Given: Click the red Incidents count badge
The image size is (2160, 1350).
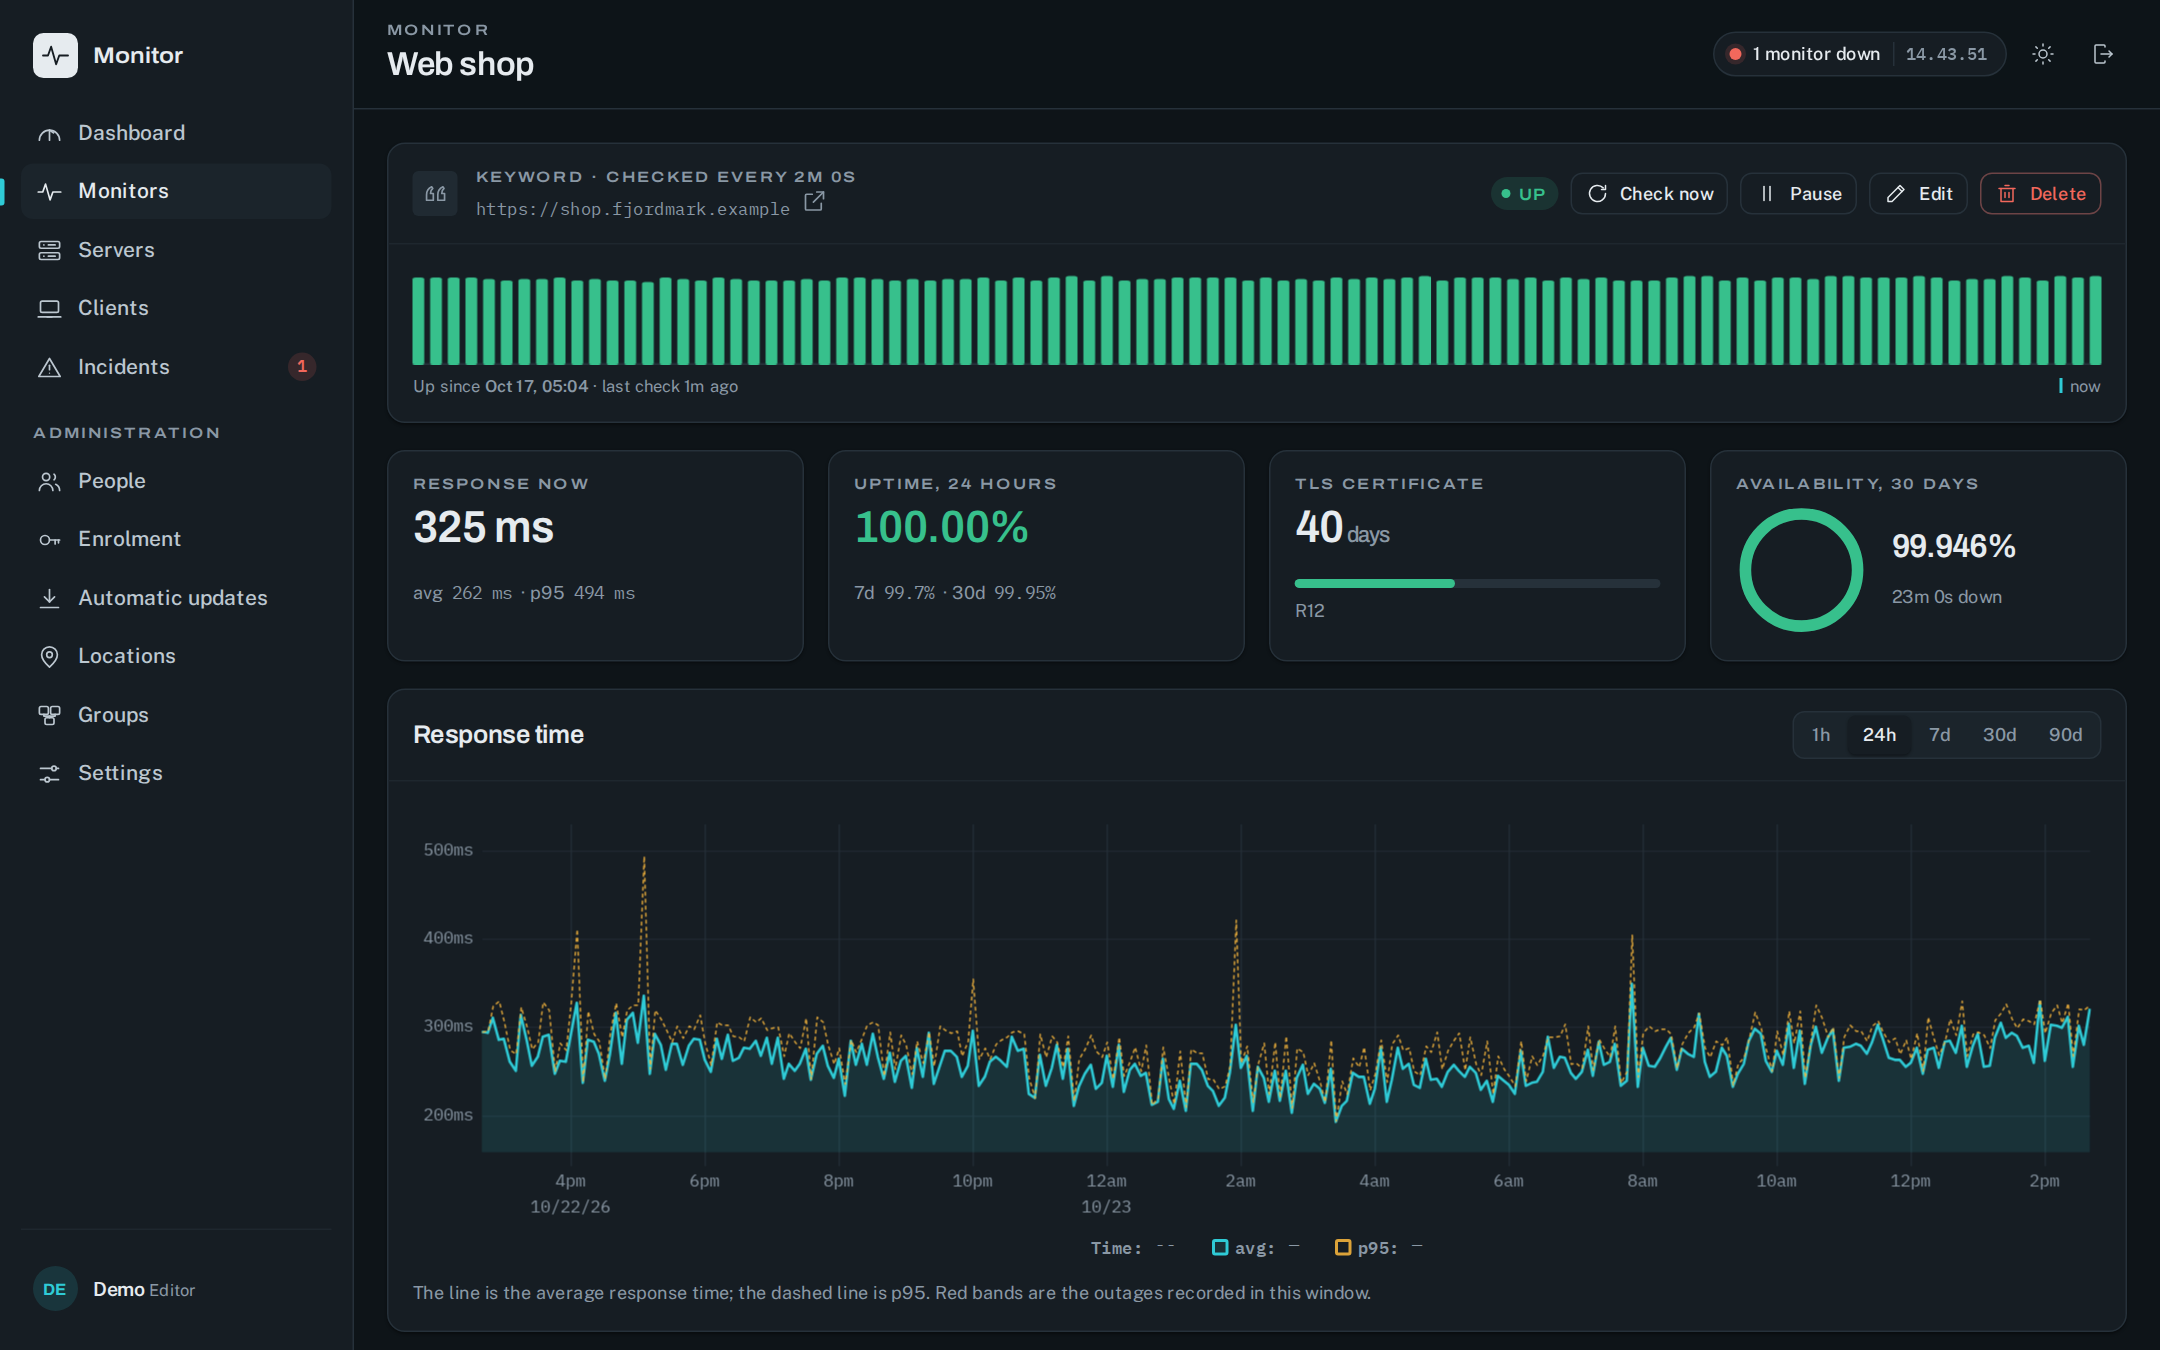Looking at the screenshot, I should tap(302, 367).
